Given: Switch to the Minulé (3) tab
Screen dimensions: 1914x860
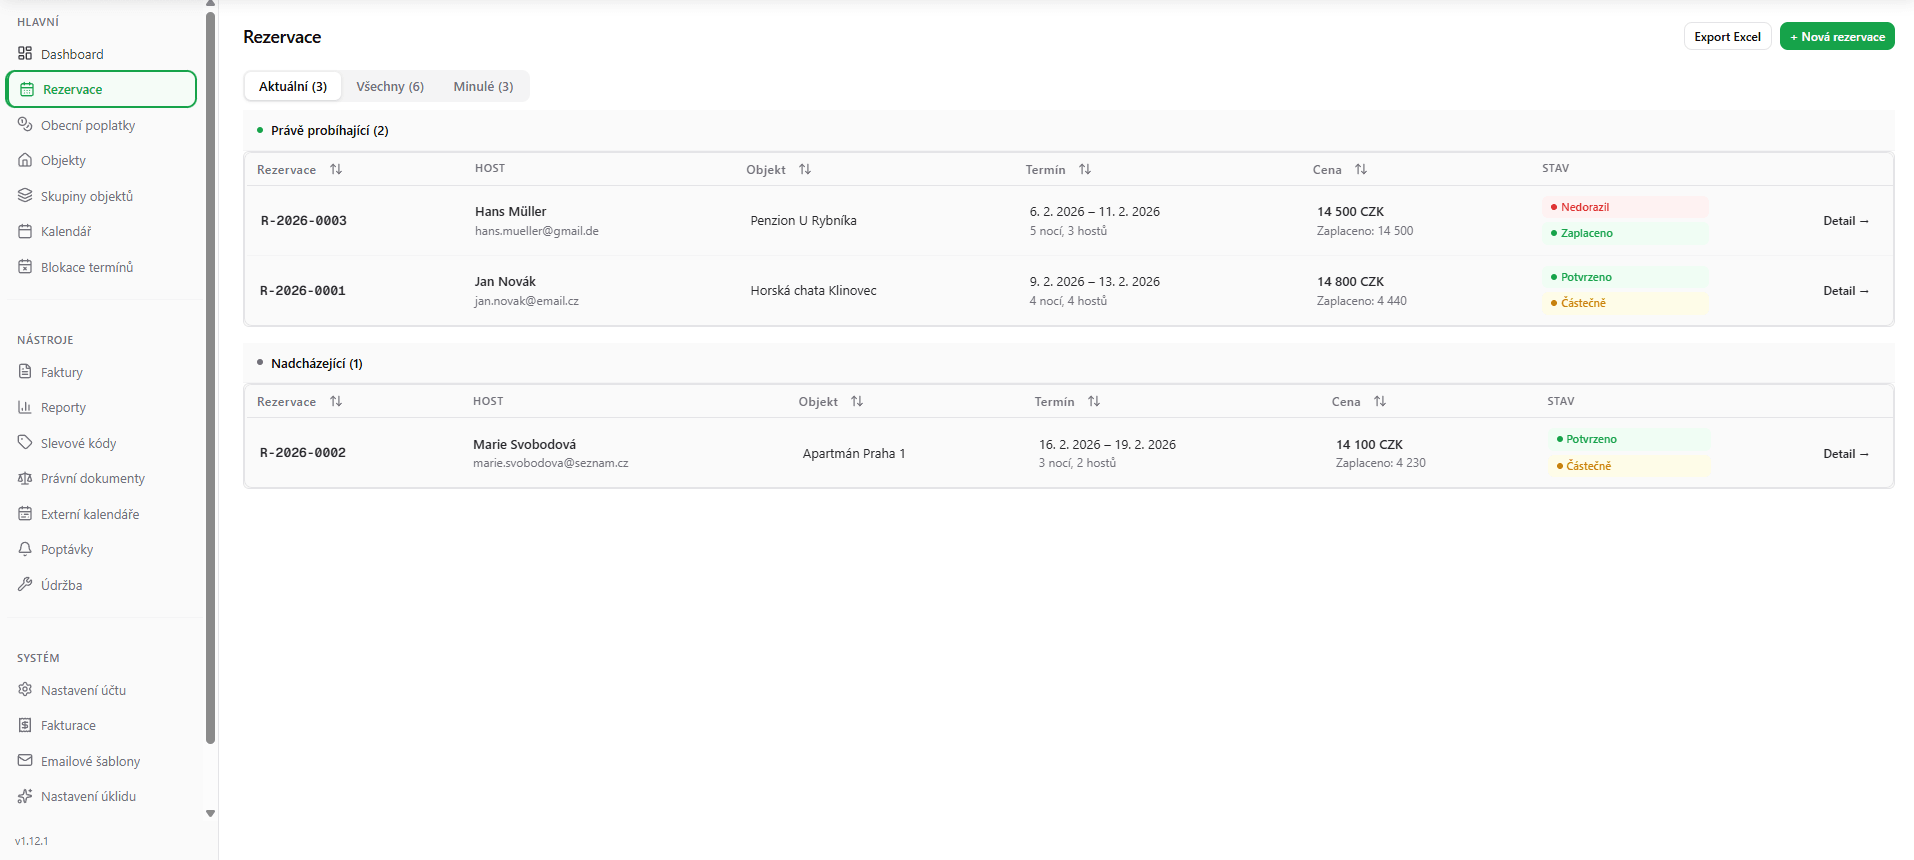Looking at the screenshot, I should point(483,87).
